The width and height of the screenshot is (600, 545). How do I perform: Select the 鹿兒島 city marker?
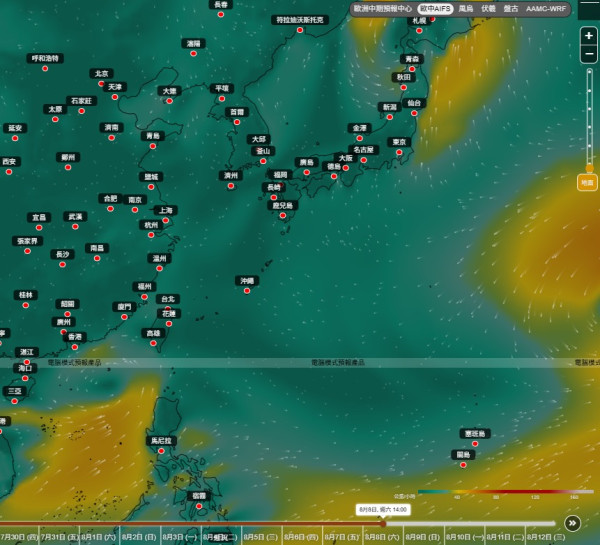[x=282, y=215]
